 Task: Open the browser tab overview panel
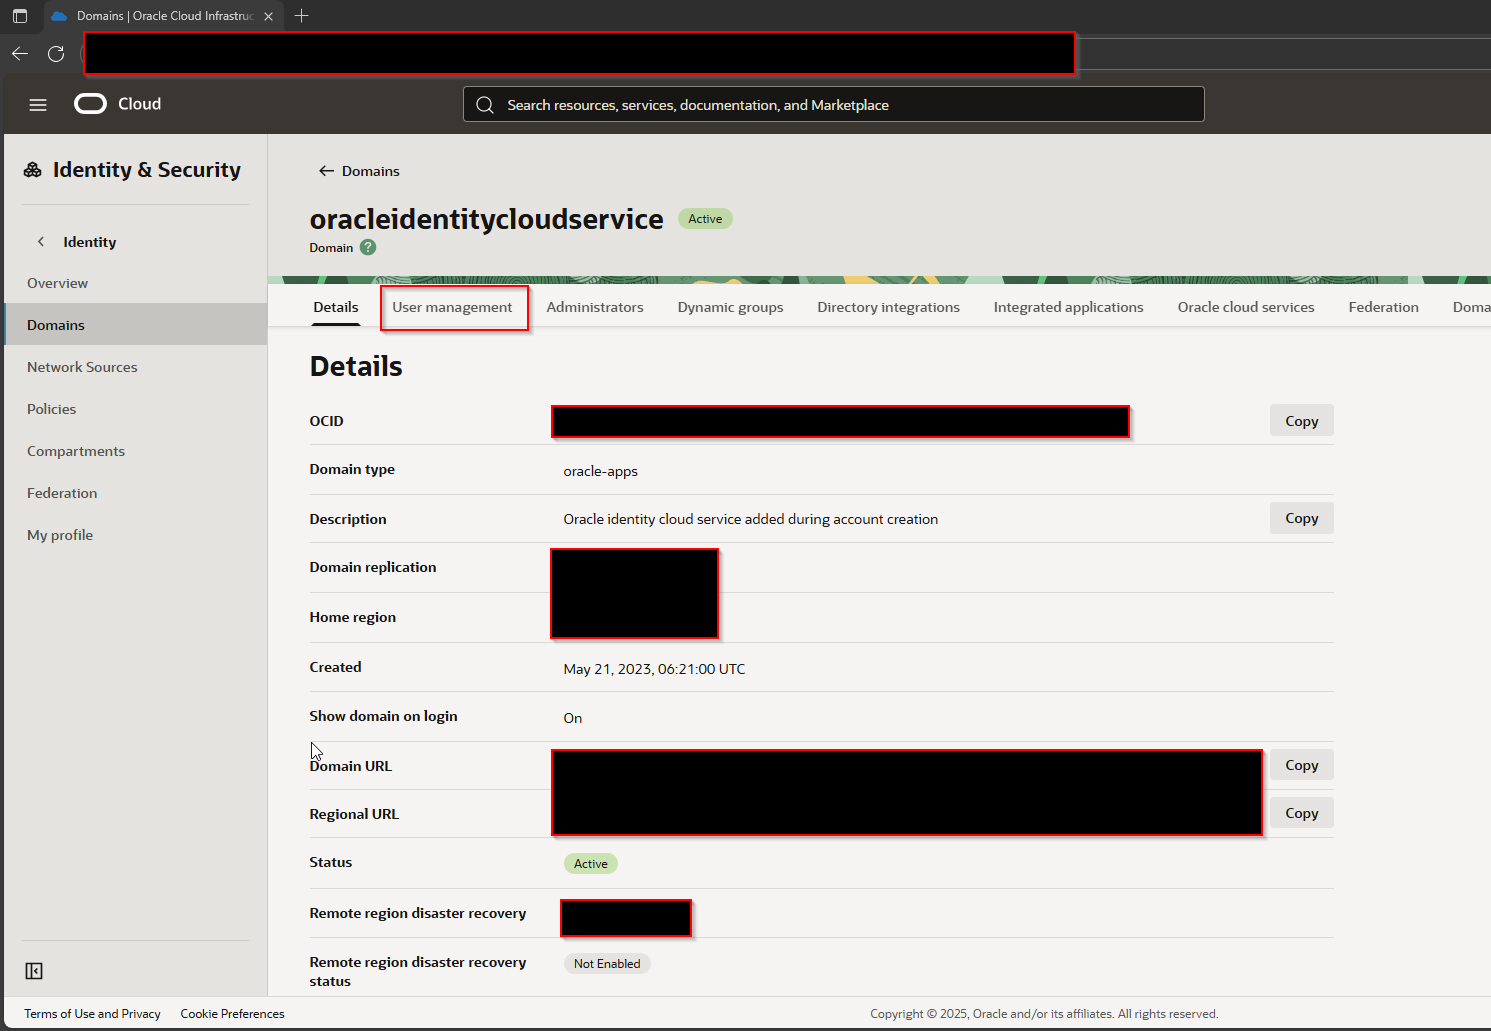tap(19, 15)
